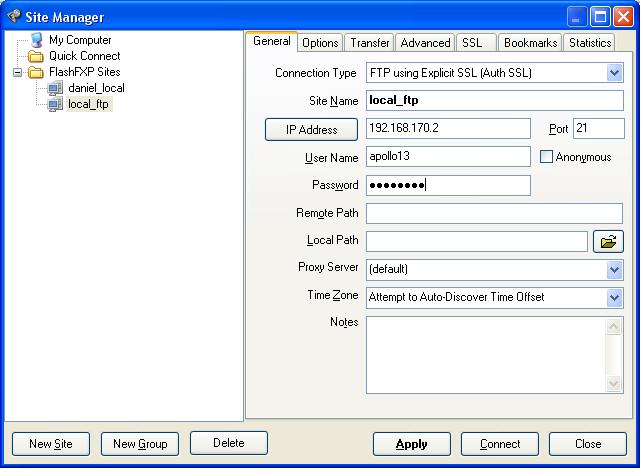
Task: Select the local_ftp site icon
Action: (55, 105)
